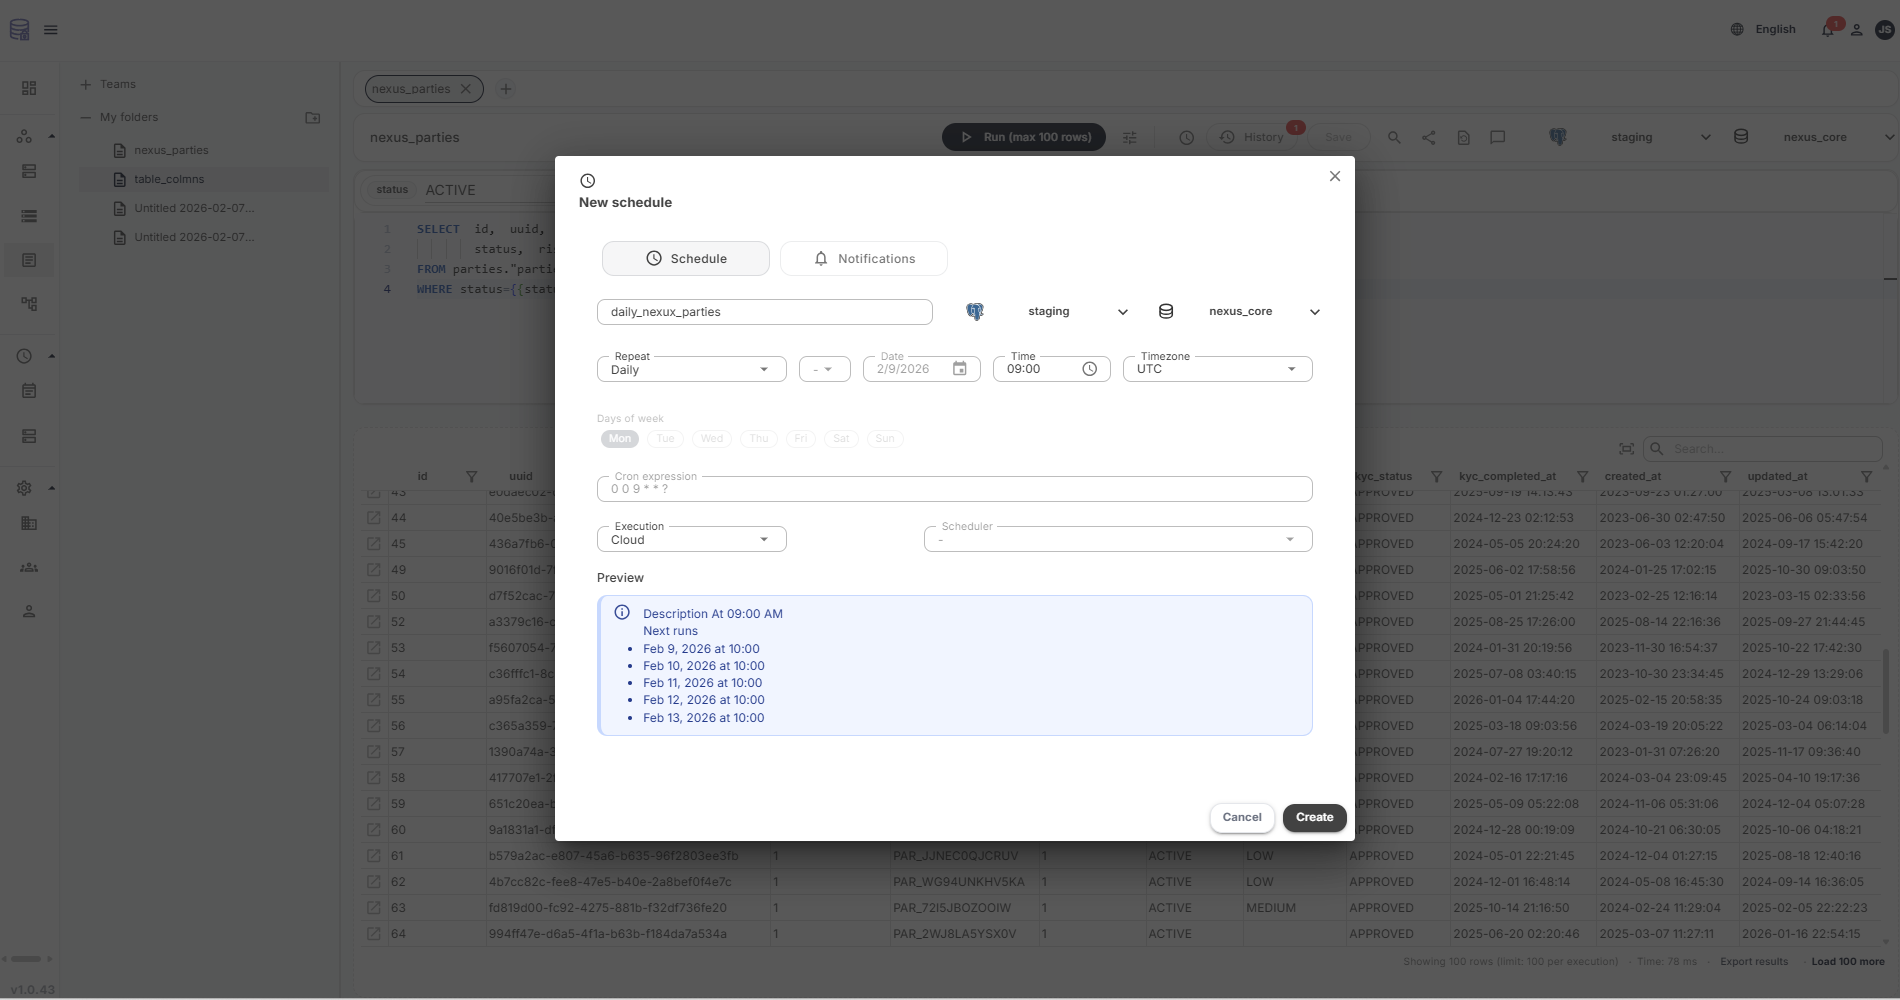Deselect Mon in the Days of week selector

[x=619, y=438]
